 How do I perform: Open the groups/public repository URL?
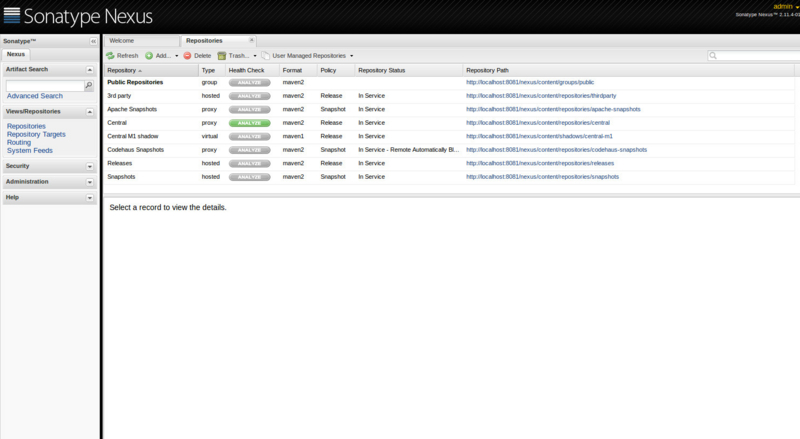pos(530,82)
